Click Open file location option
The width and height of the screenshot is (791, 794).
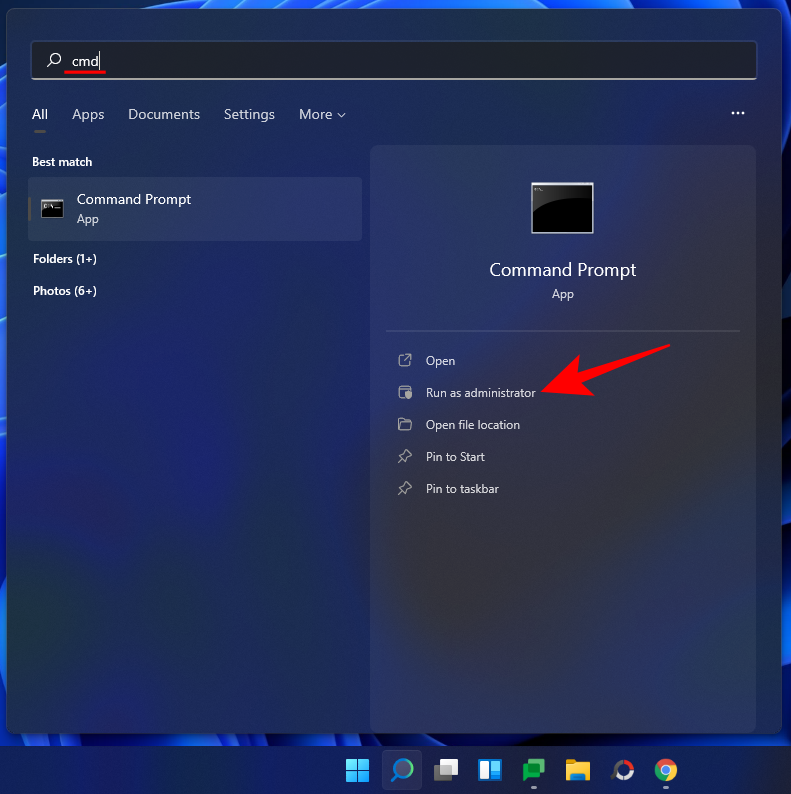[x=472, y=425]
